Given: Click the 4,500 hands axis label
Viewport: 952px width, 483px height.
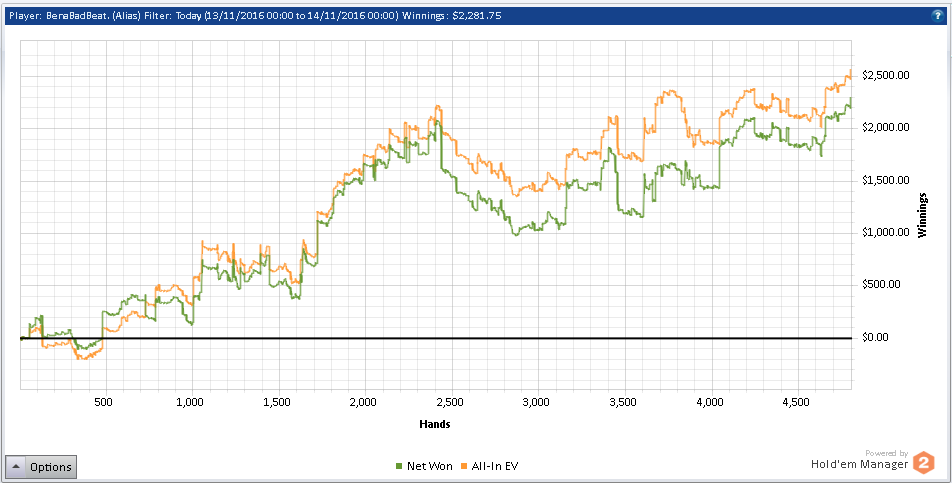Looking at the screenshot, I should (798, 402).
